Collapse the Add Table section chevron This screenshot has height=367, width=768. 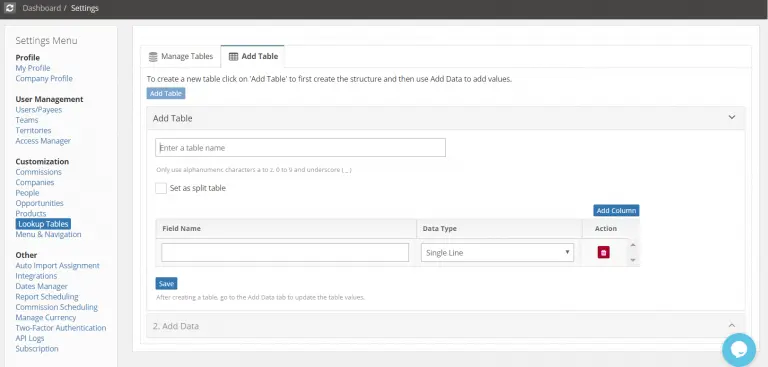(x=732, y=118)
